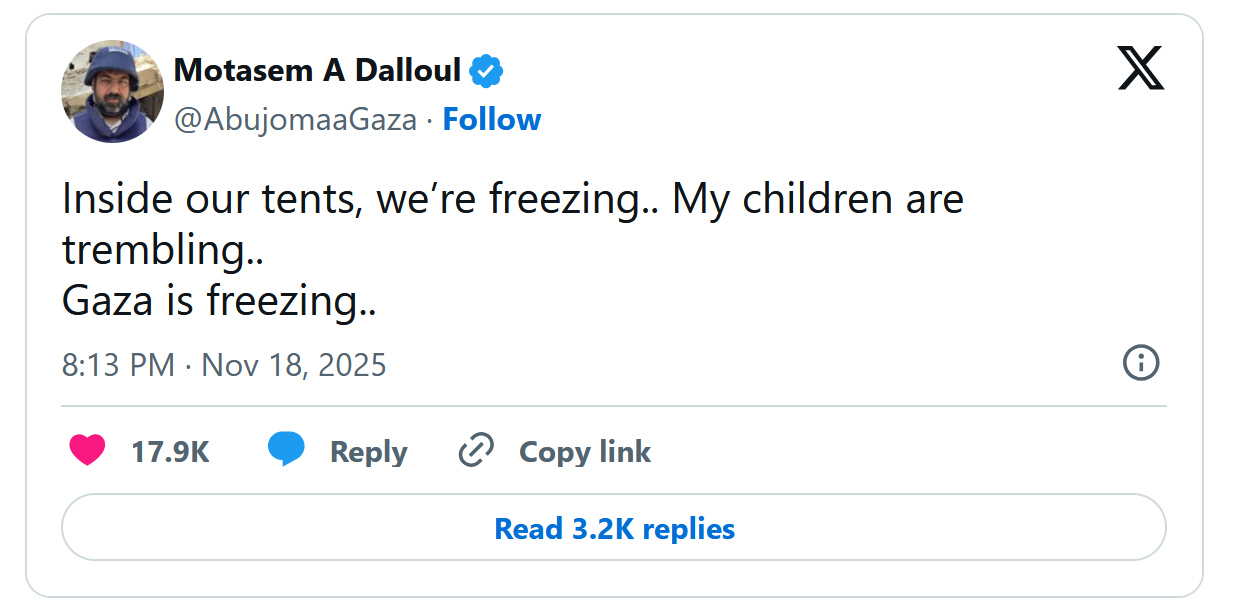Viewport: 1233px width, 614px height.
Task: Click the word 'trembling..' in the tweet
Action: 162,250
